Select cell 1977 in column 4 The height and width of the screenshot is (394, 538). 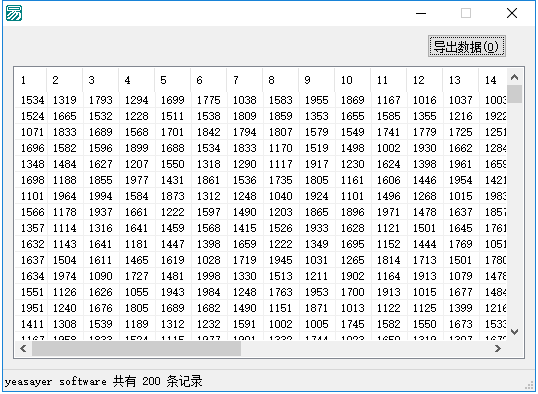tap(136, 180)
